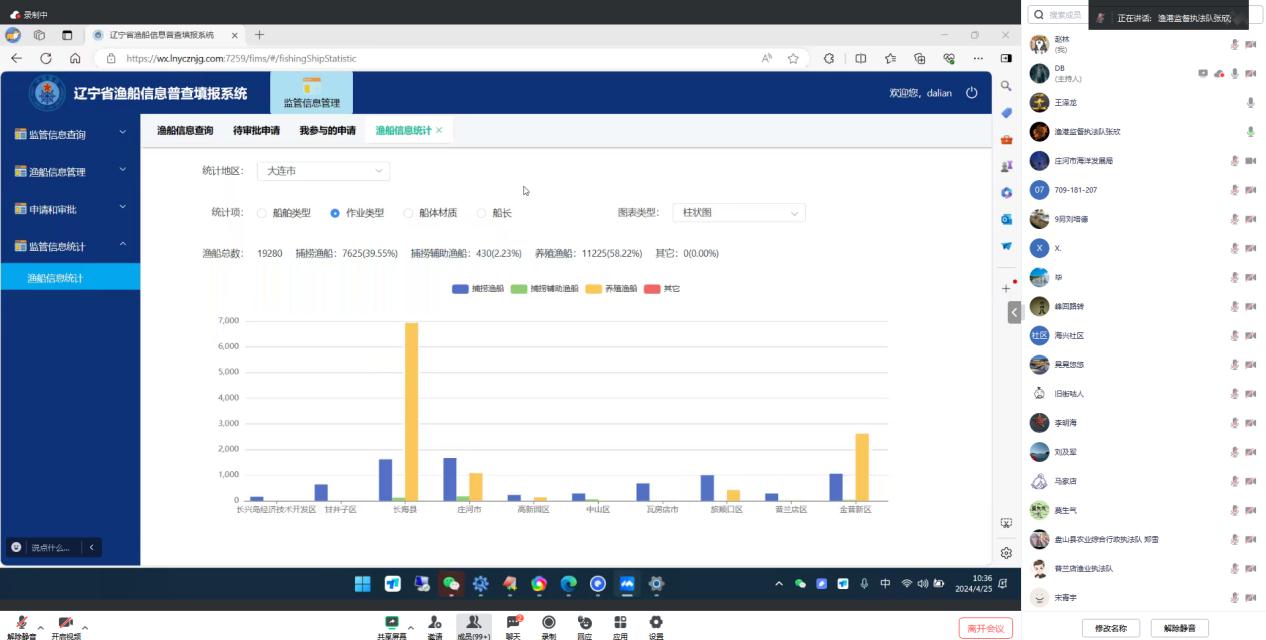This screenshot has height=640, width=1266.
Task: Select the 船舶类型 radio option
Action: 262,213
